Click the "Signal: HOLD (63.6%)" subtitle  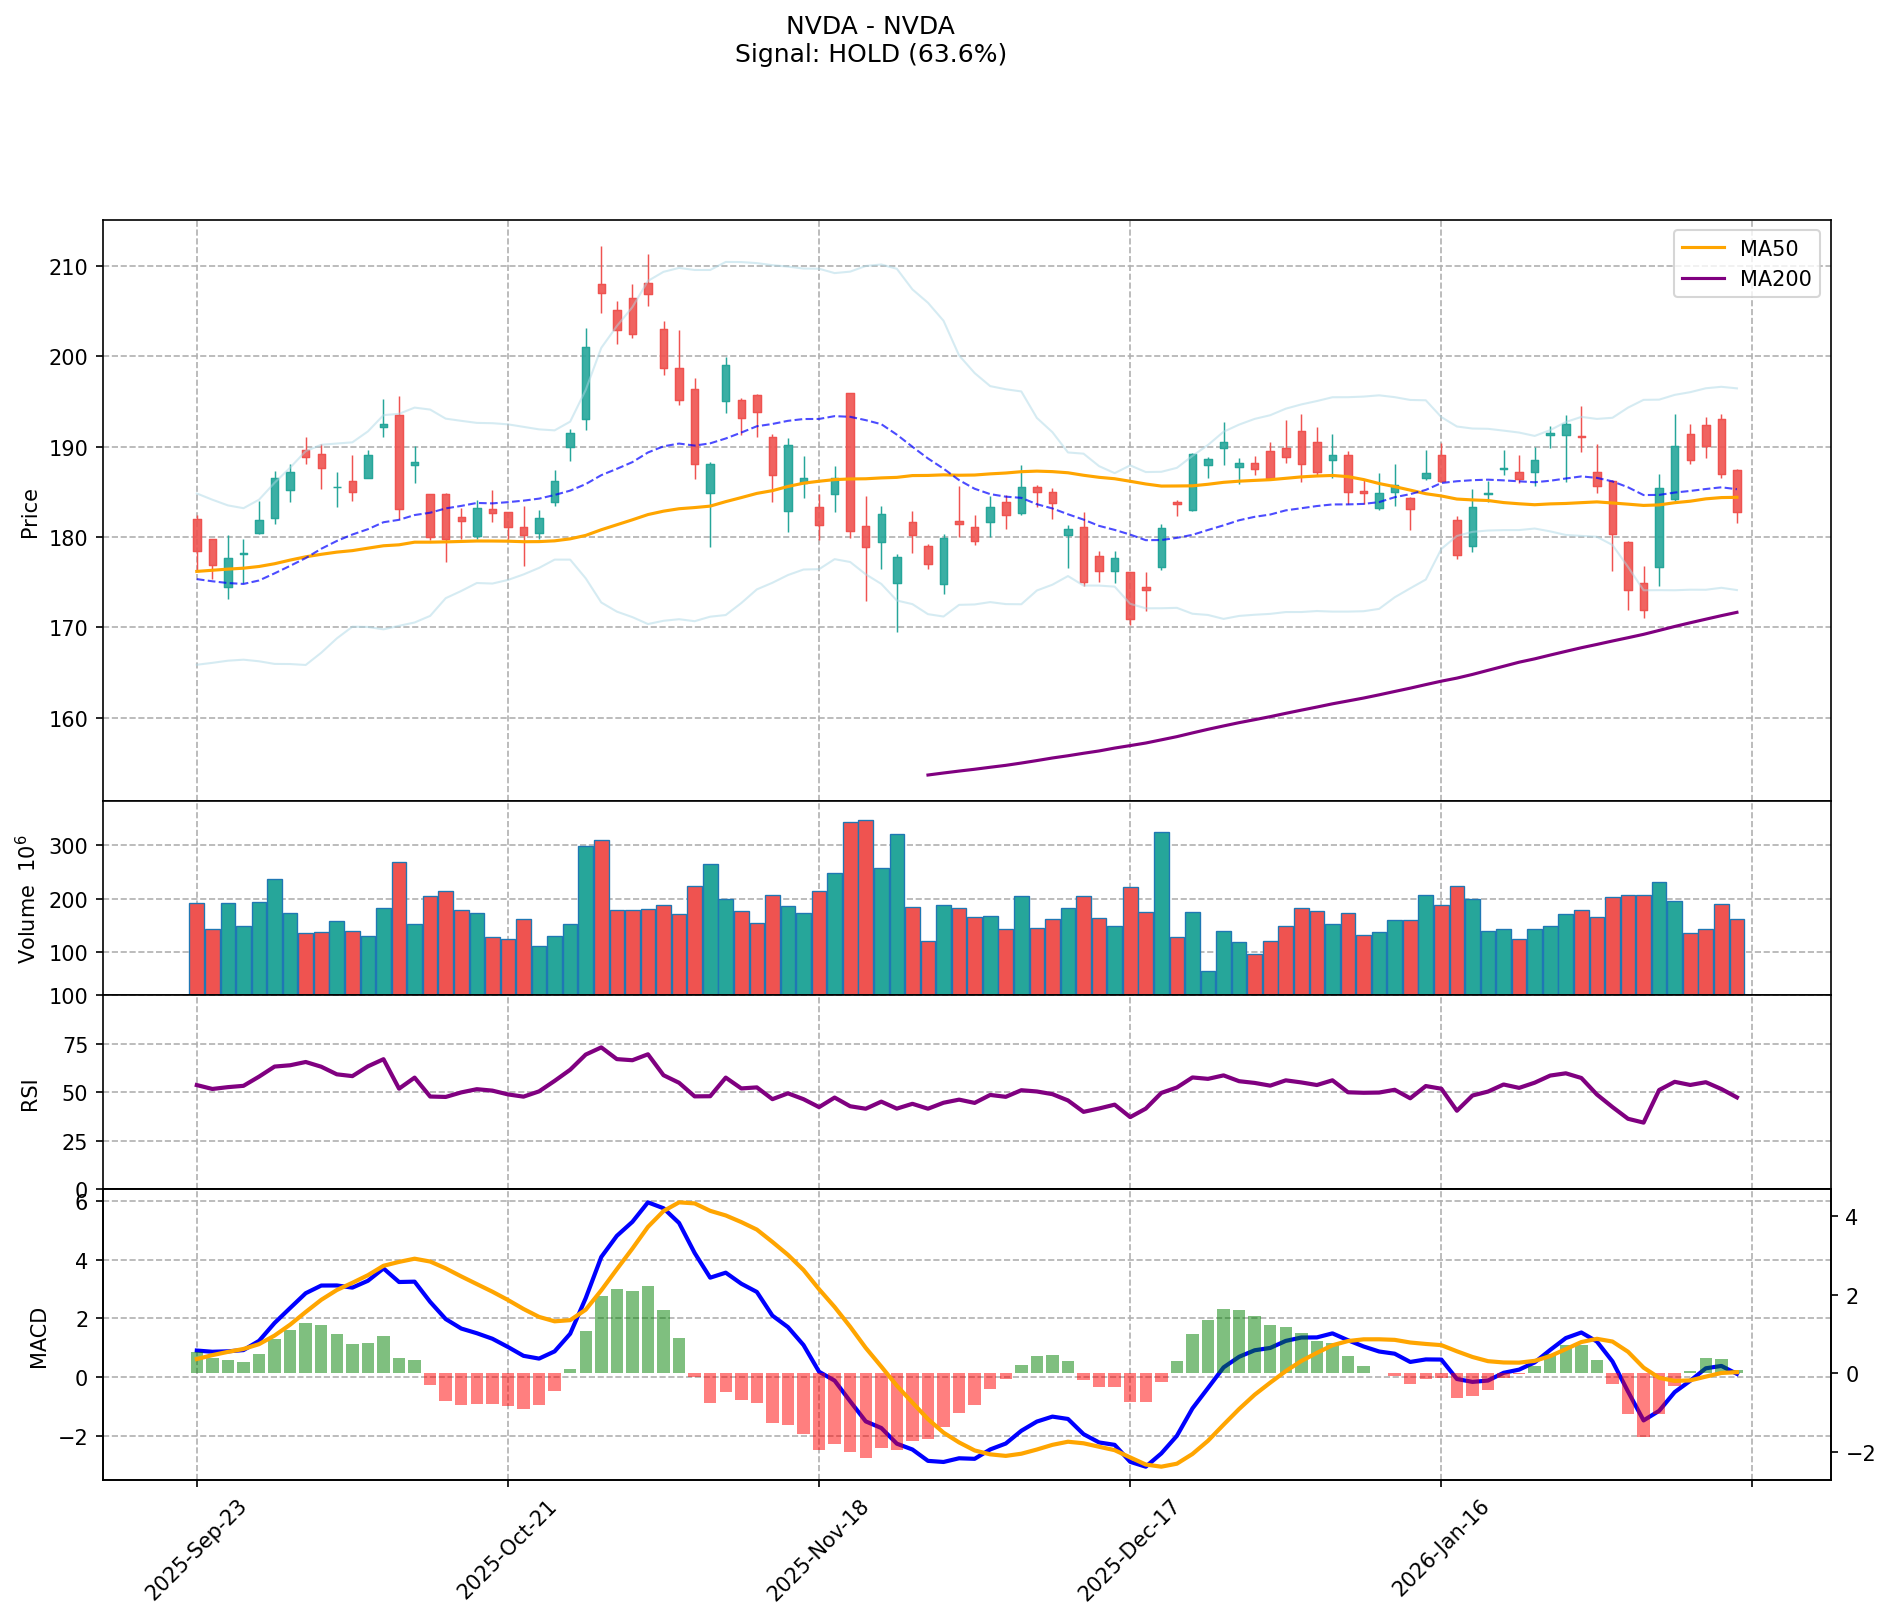click(870, 54)
